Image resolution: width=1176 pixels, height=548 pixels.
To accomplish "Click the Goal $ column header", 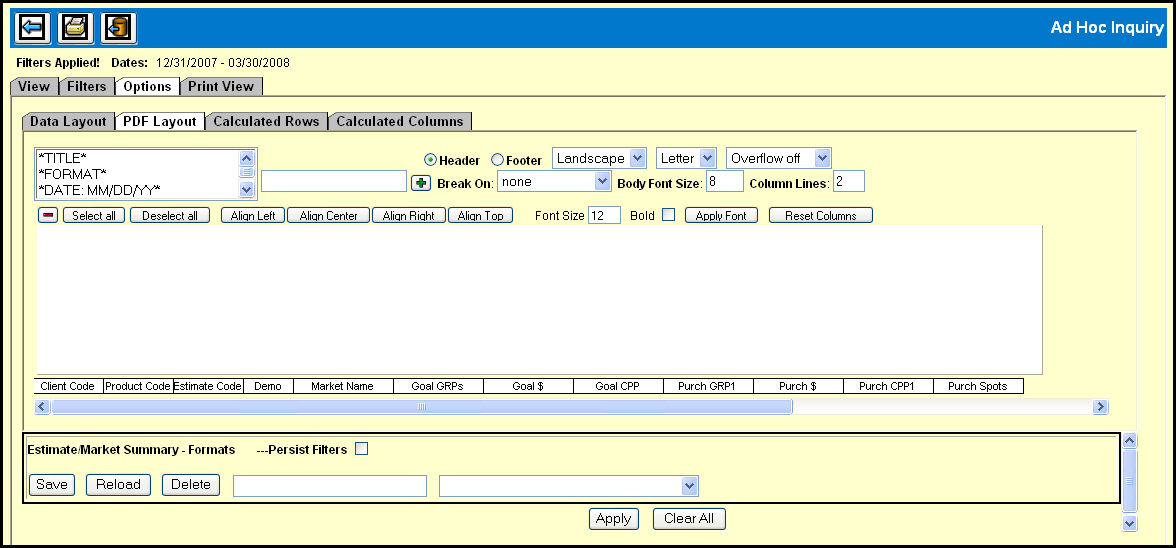I will tap(528, 387).
